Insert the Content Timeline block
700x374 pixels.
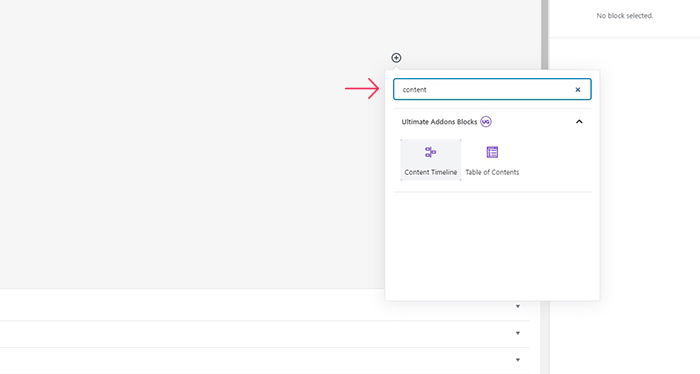pyautogui.click(x=431, y=160)
